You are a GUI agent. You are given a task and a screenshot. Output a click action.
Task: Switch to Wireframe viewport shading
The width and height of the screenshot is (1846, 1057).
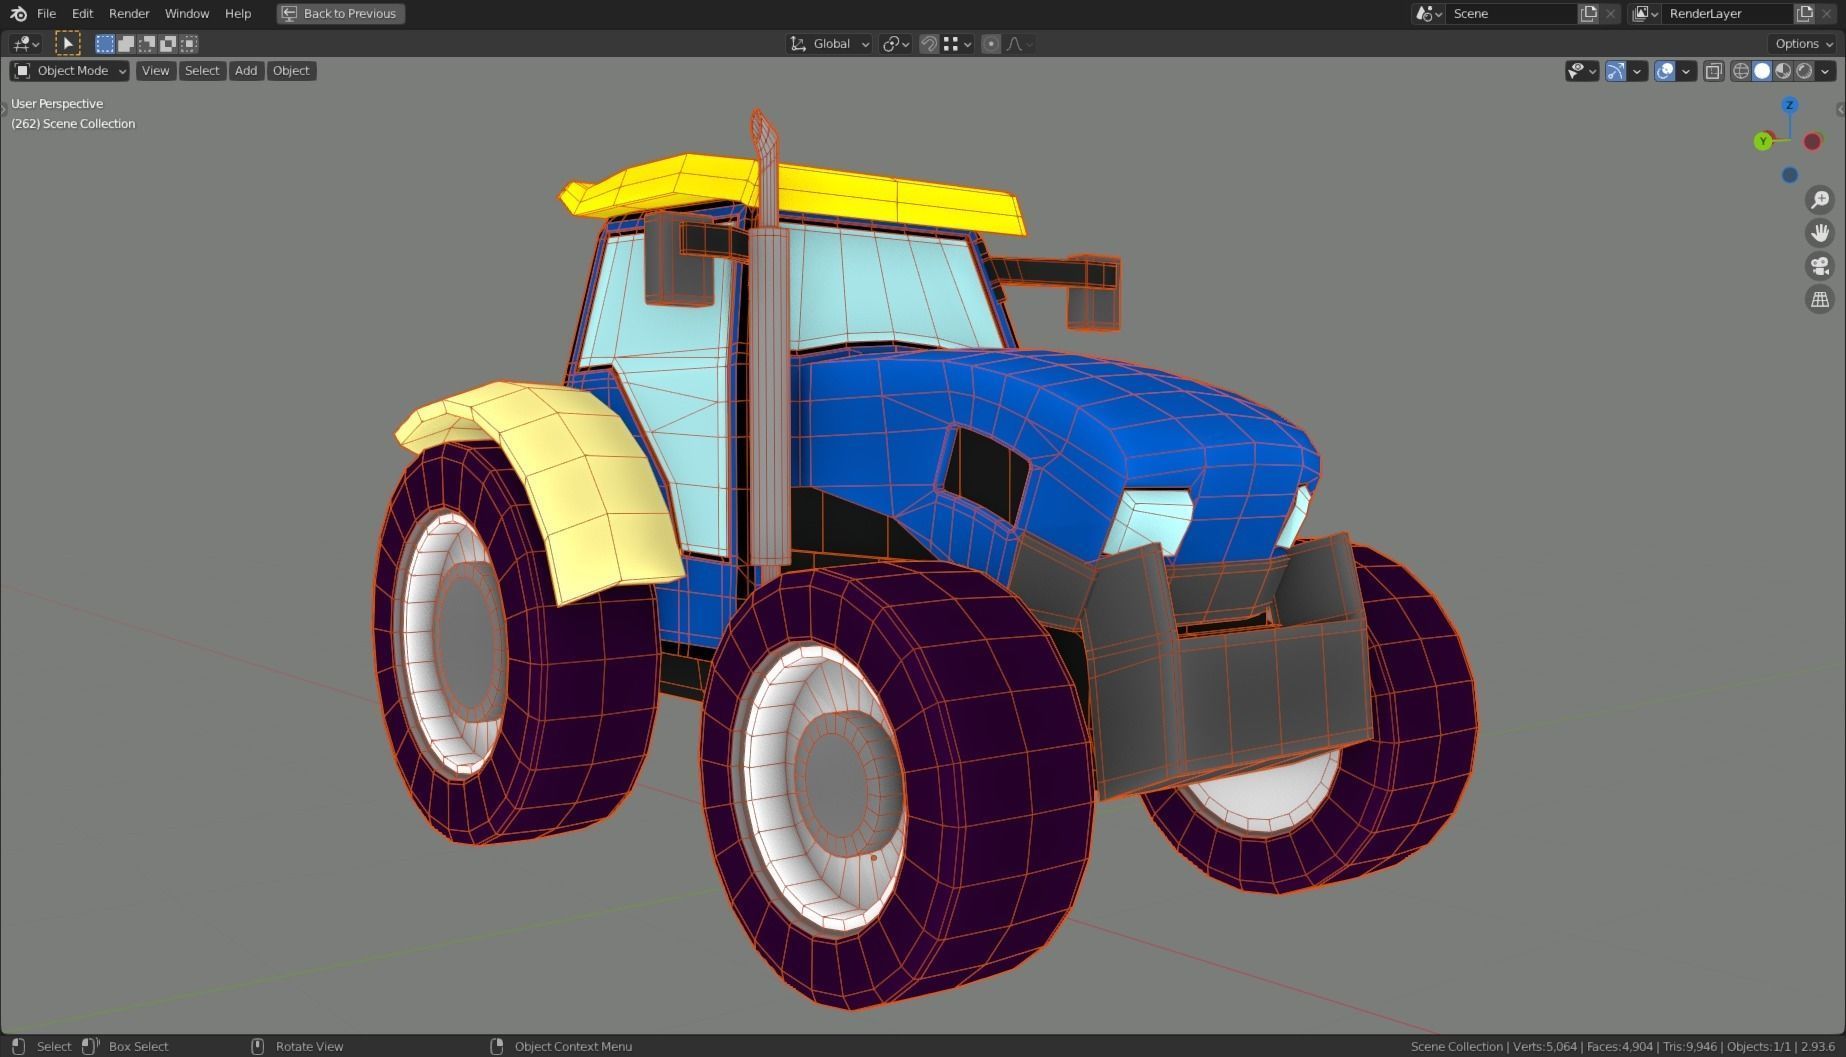click(x=1741, y=70)
